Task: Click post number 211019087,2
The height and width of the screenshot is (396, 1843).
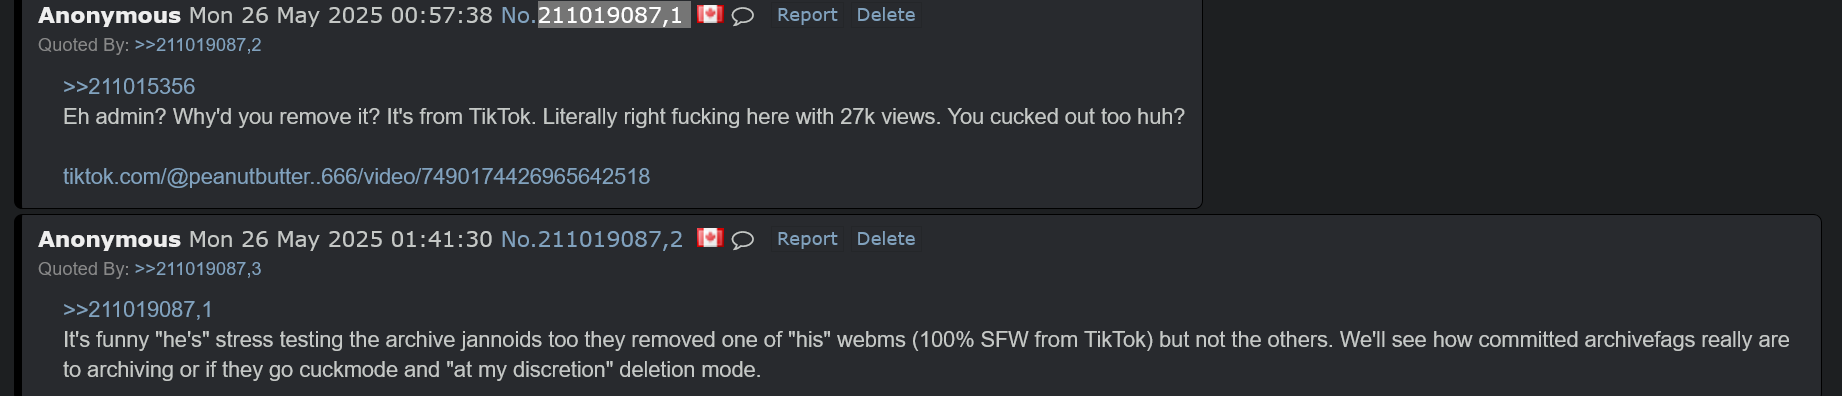Action: coord(611,239)
